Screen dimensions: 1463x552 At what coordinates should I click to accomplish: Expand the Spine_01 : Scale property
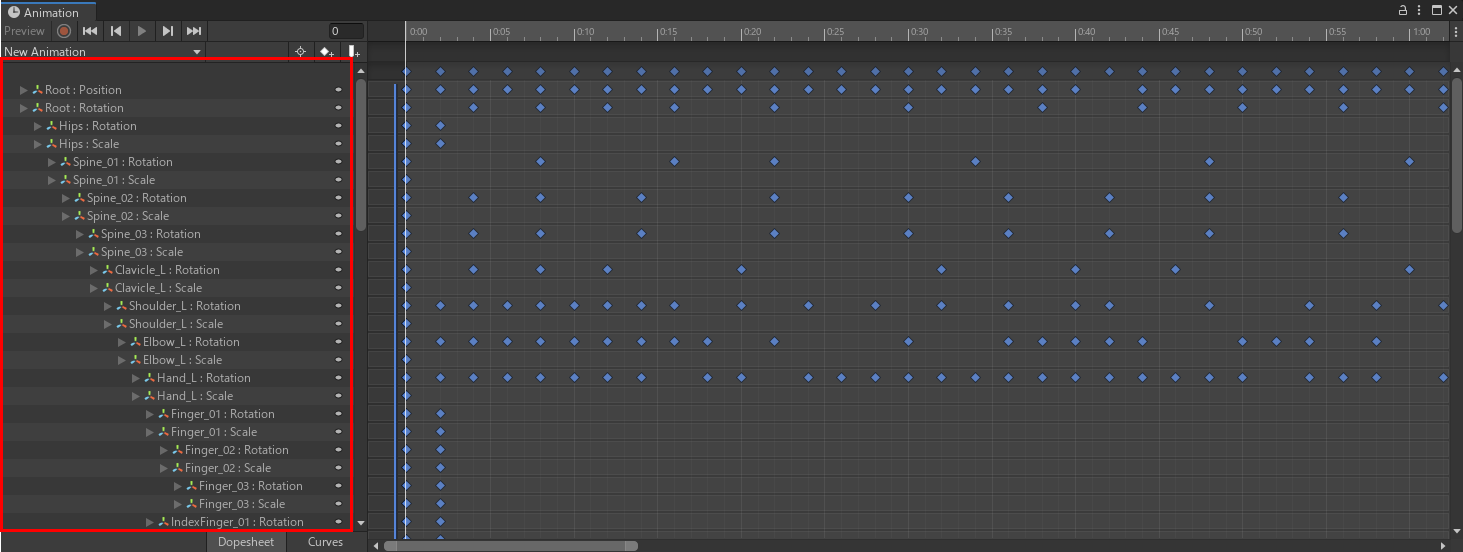(x=52, y=180)
